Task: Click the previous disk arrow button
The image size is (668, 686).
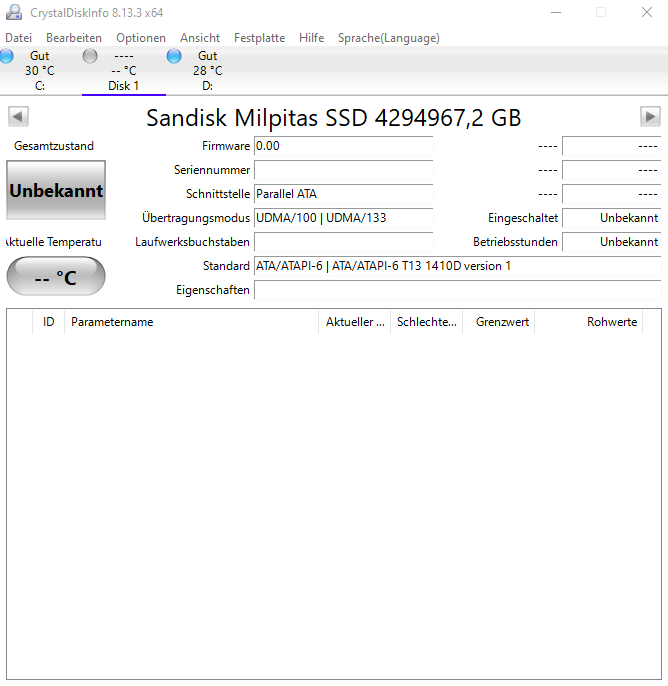Action: (18, 116)
